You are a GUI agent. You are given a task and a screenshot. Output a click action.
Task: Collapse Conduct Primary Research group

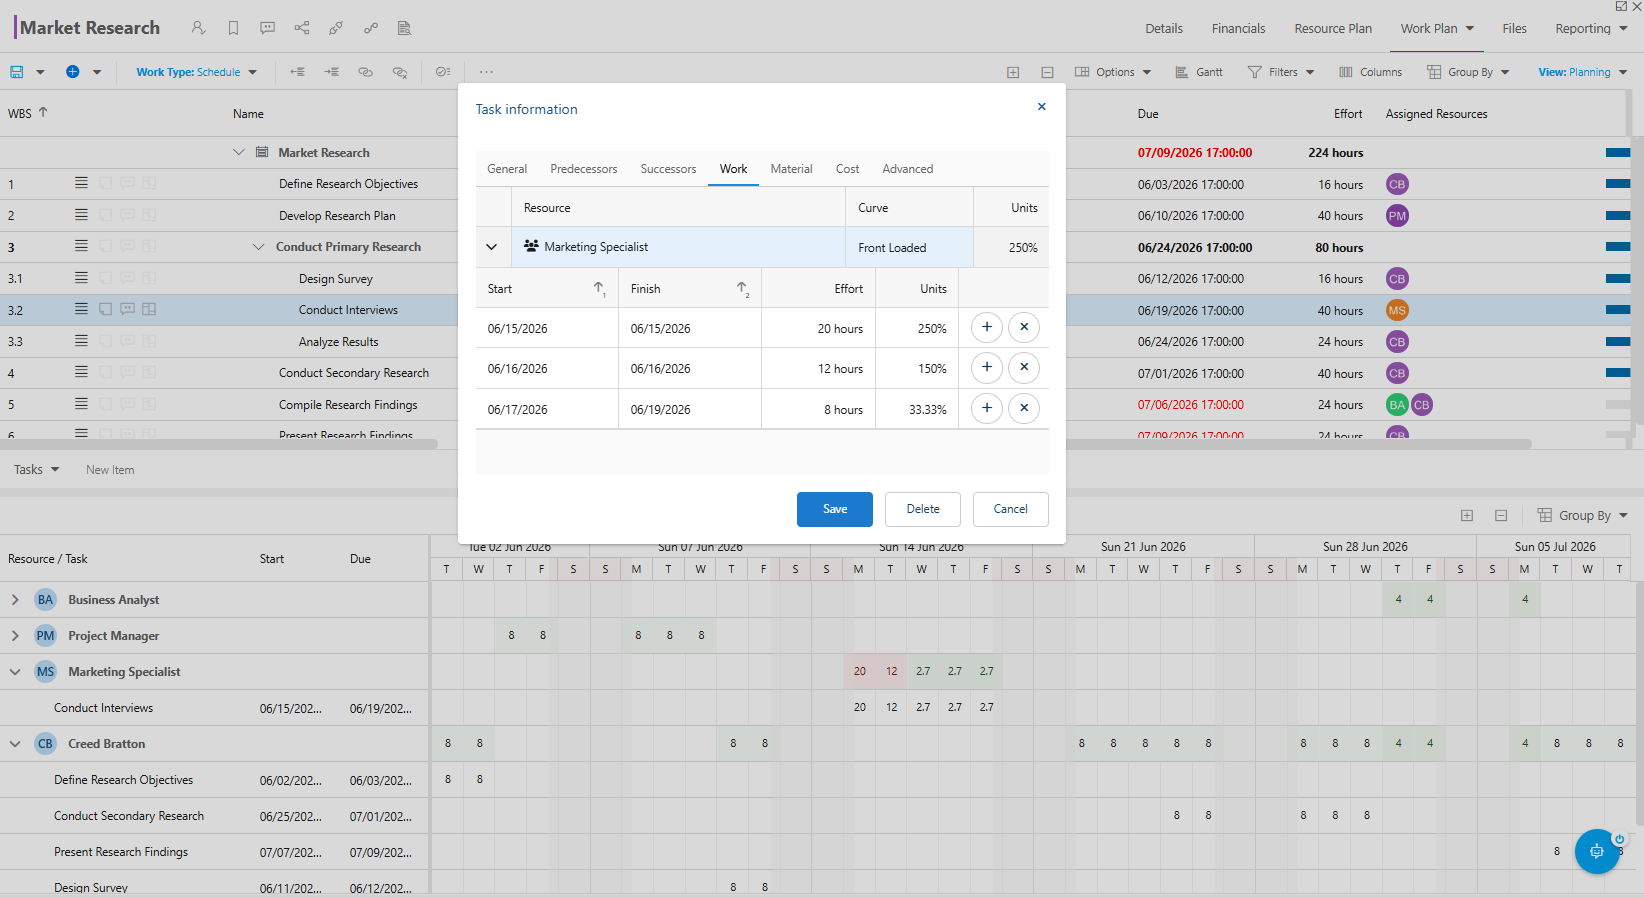(258, 247)
